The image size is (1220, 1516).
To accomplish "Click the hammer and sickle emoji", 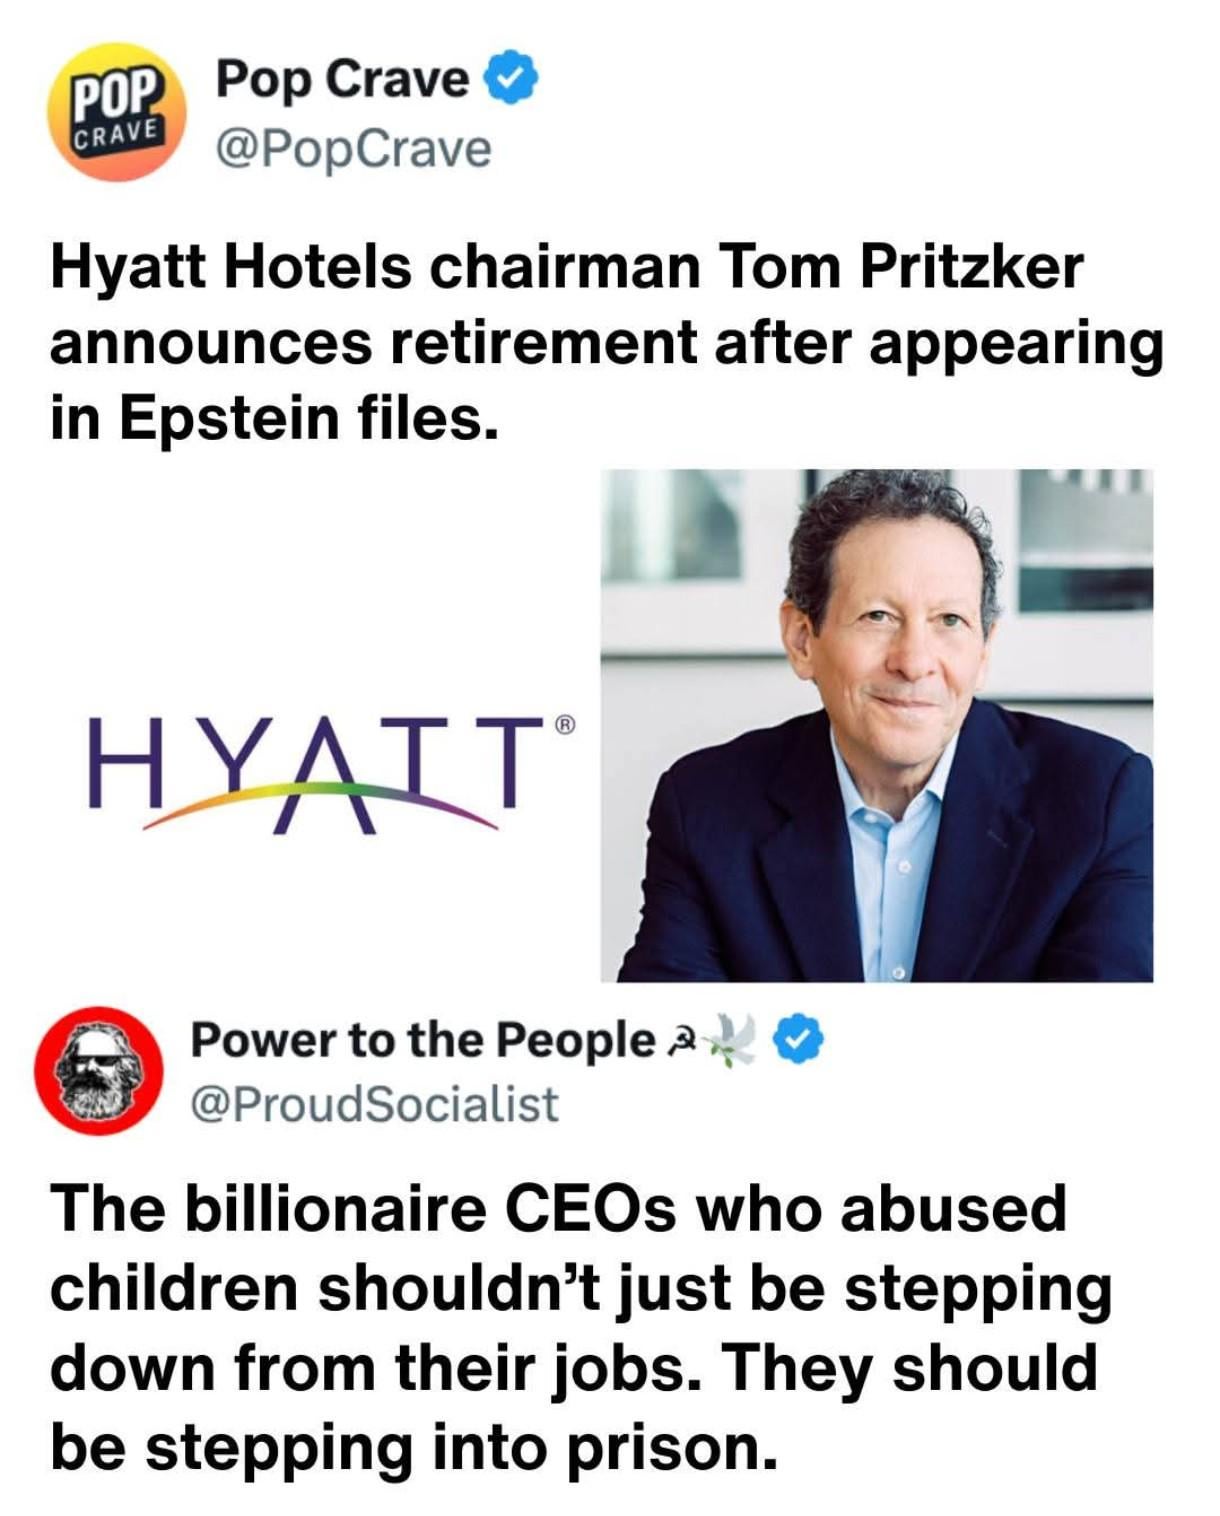I will tap(681, 1043).
